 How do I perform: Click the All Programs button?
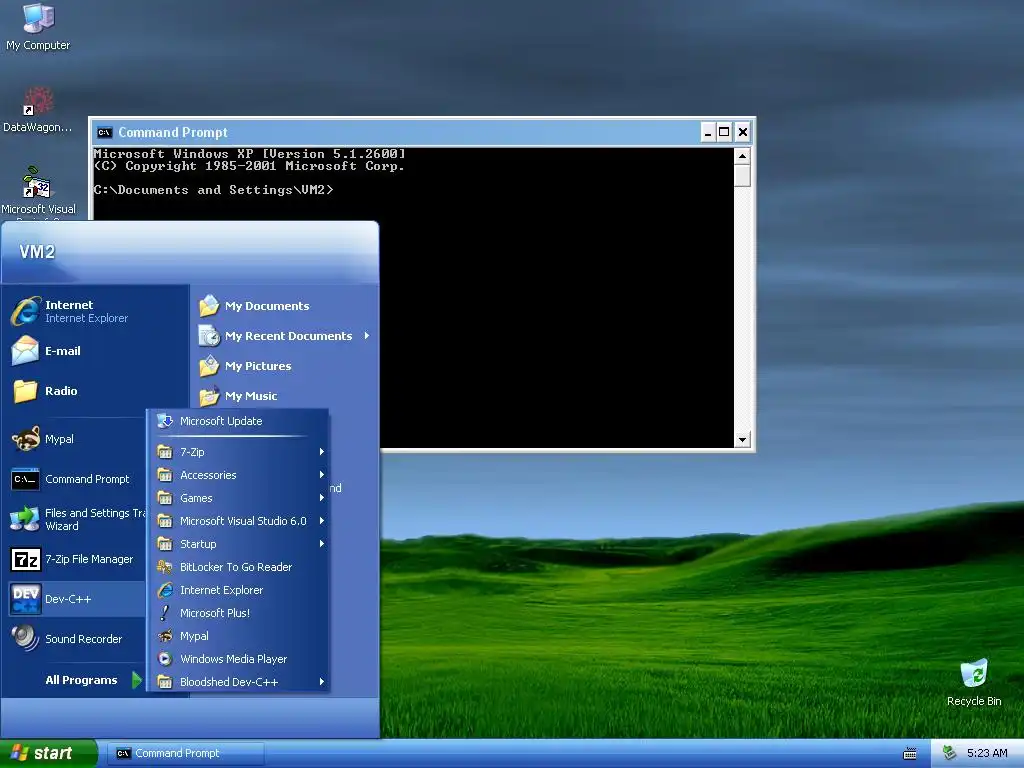[x=91, y=680]
